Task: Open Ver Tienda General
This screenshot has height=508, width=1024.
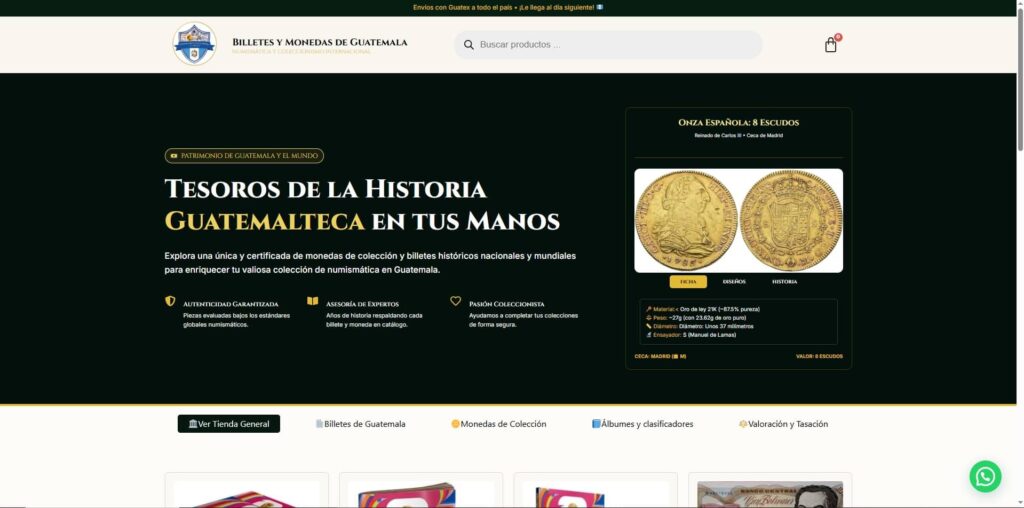Action: pos(229,424)
